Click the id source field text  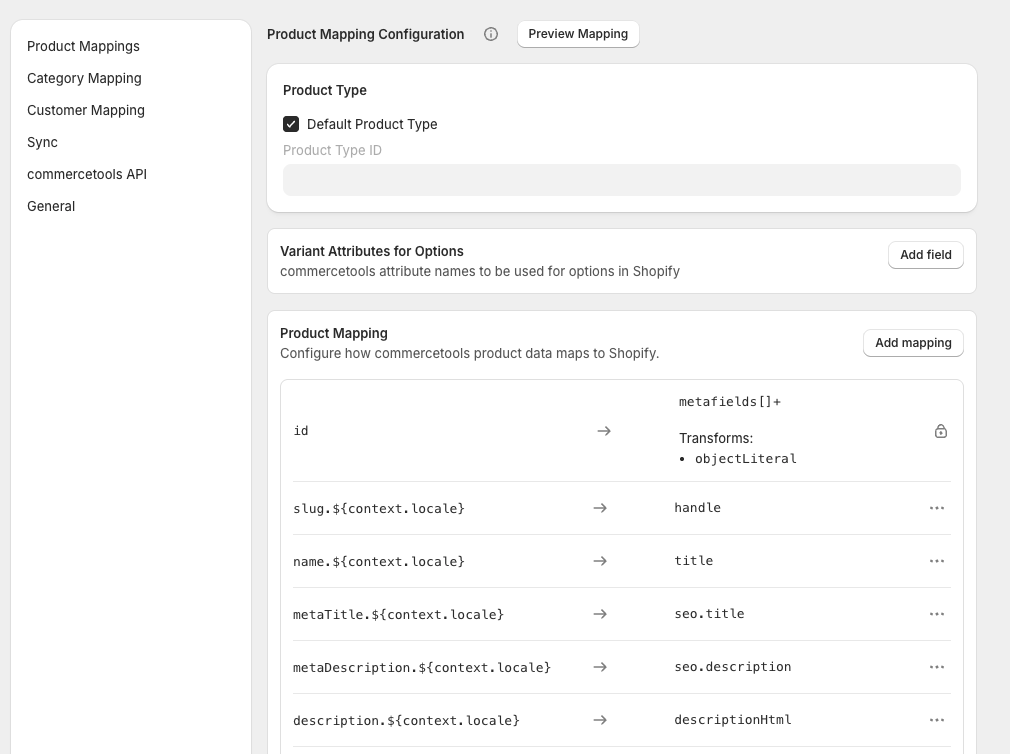301,431
